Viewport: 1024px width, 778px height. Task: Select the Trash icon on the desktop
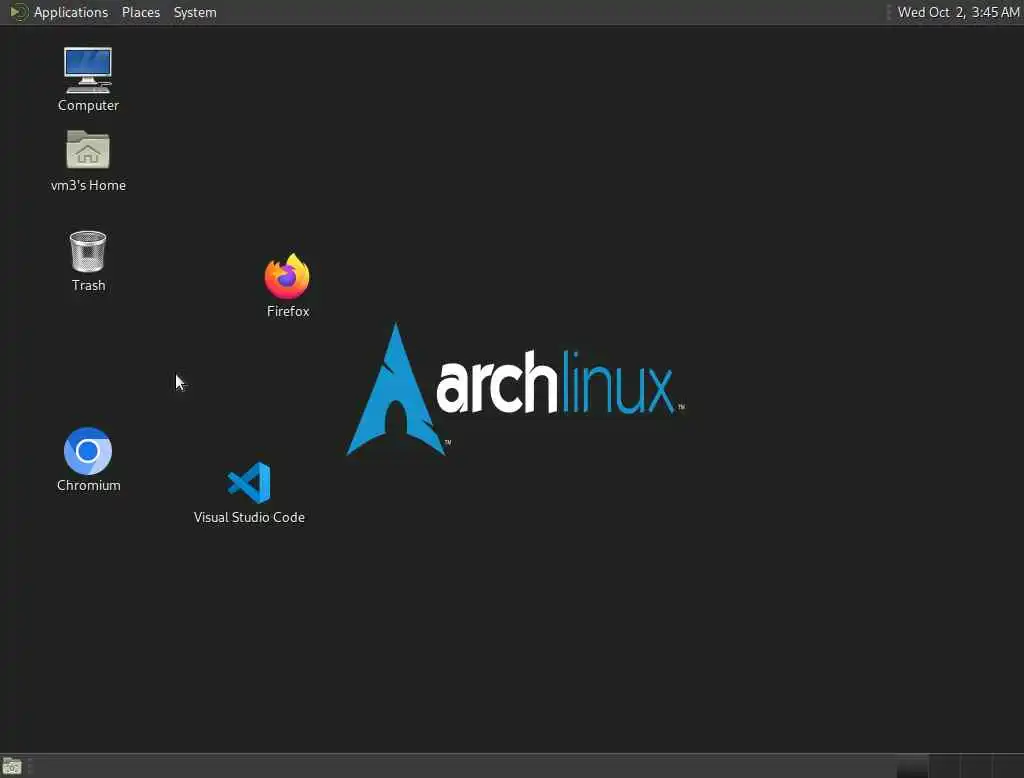[88, 251]
